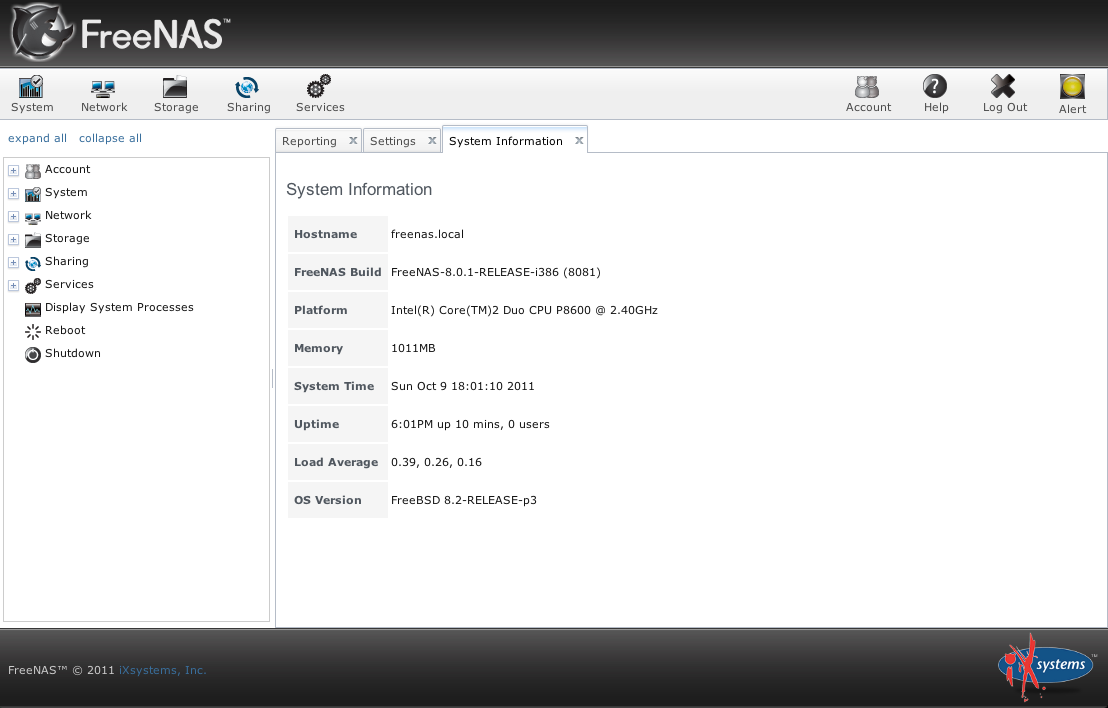
Task: Open the Help icon
Action: click(x=936, y=94)
